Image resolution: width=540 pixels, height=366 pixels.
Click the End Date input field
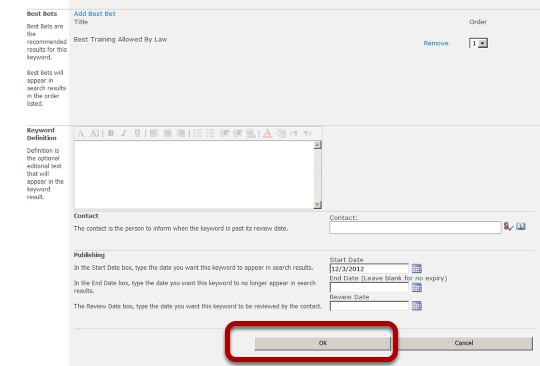click(x=369, y=287)
